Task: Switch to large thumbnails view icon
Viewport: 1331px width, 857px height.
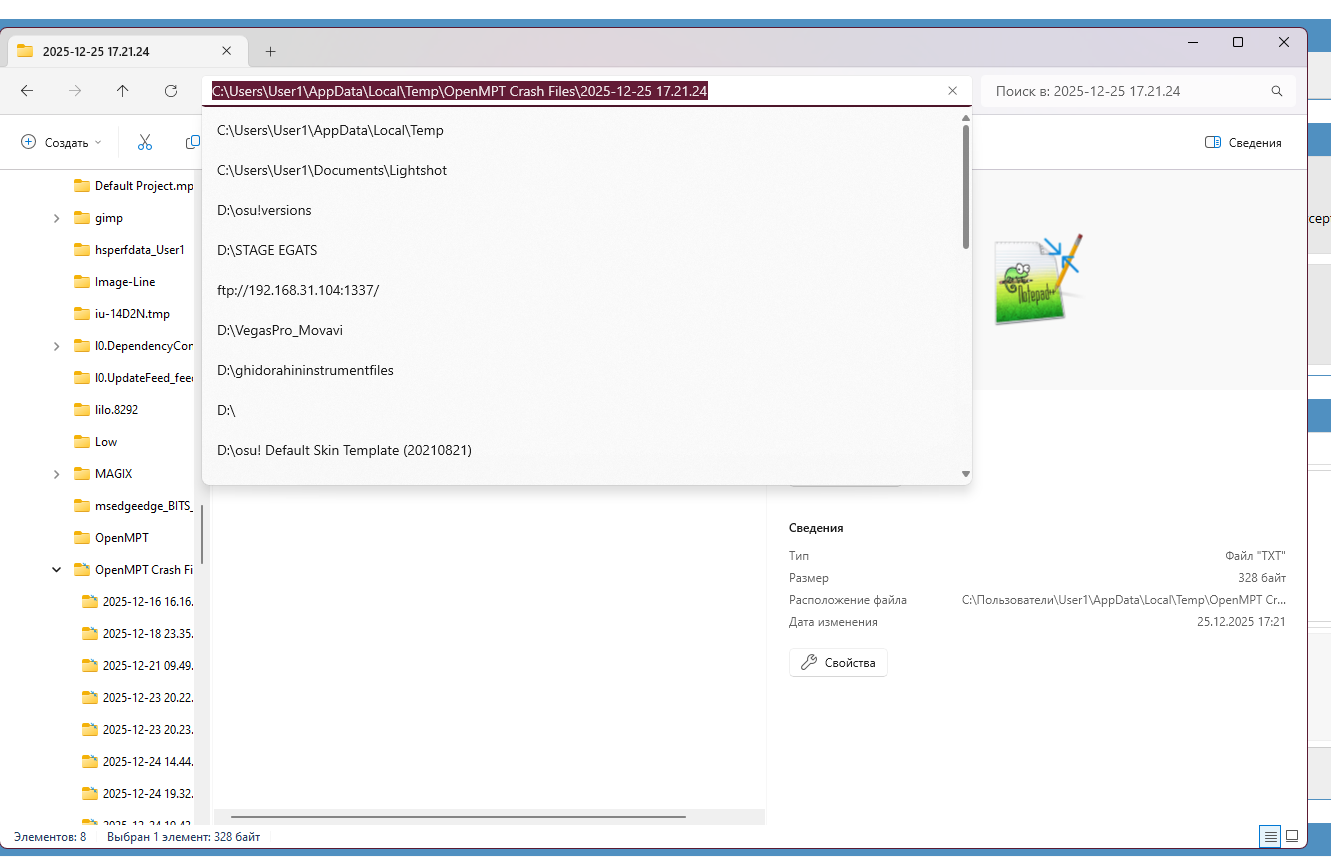Action: pyautogui.click(x=1292, y=836)
